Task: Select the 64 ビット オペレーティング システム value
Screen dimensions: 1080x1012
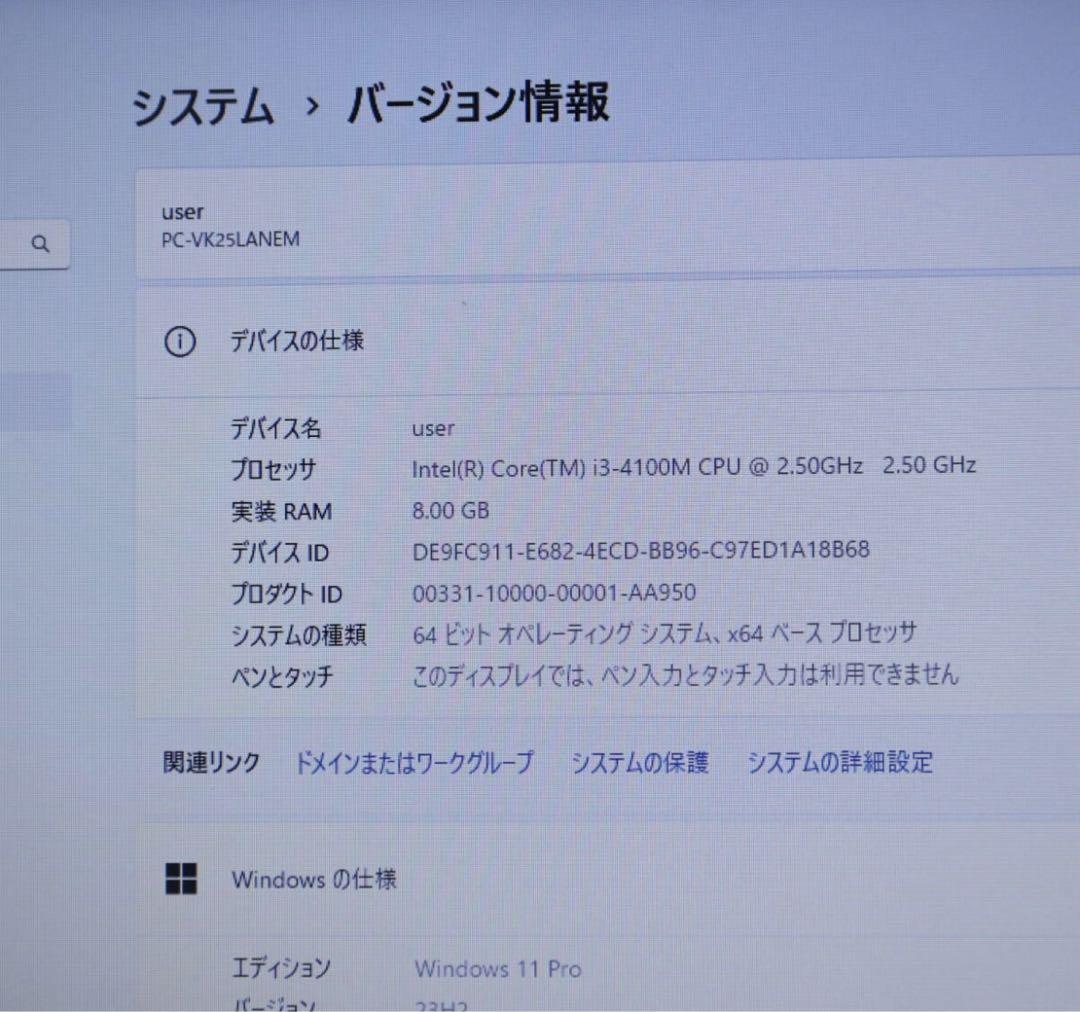Action: tap(665, 633)
